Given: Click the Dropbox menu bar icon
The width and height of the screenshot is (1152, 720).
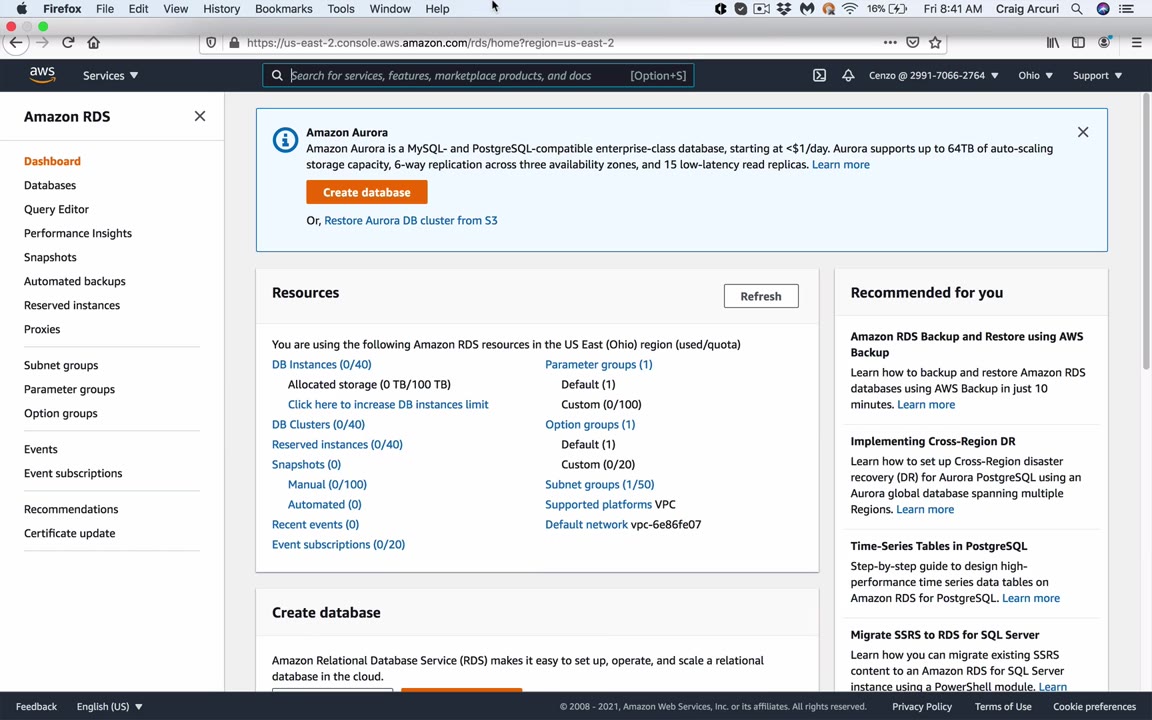Looking at the screenshot, I should (x=784, y=9).
